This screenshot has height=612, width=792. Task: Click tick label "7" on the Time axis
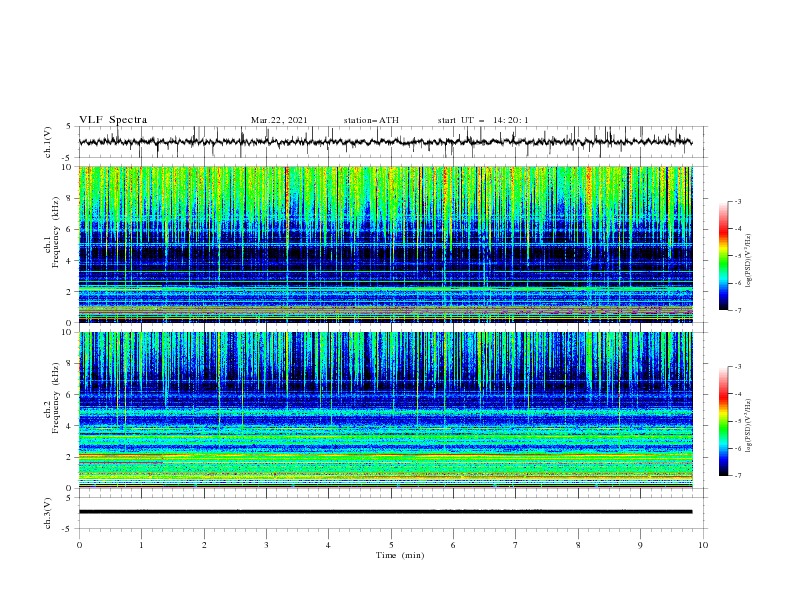[x=516, y=545]
